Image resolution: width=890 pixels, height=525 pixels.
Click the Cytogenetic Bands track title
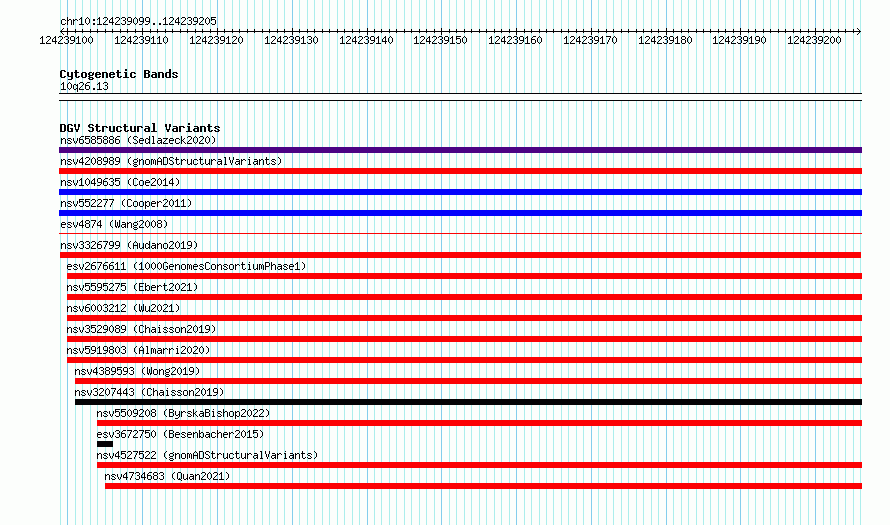pos(119,74)
